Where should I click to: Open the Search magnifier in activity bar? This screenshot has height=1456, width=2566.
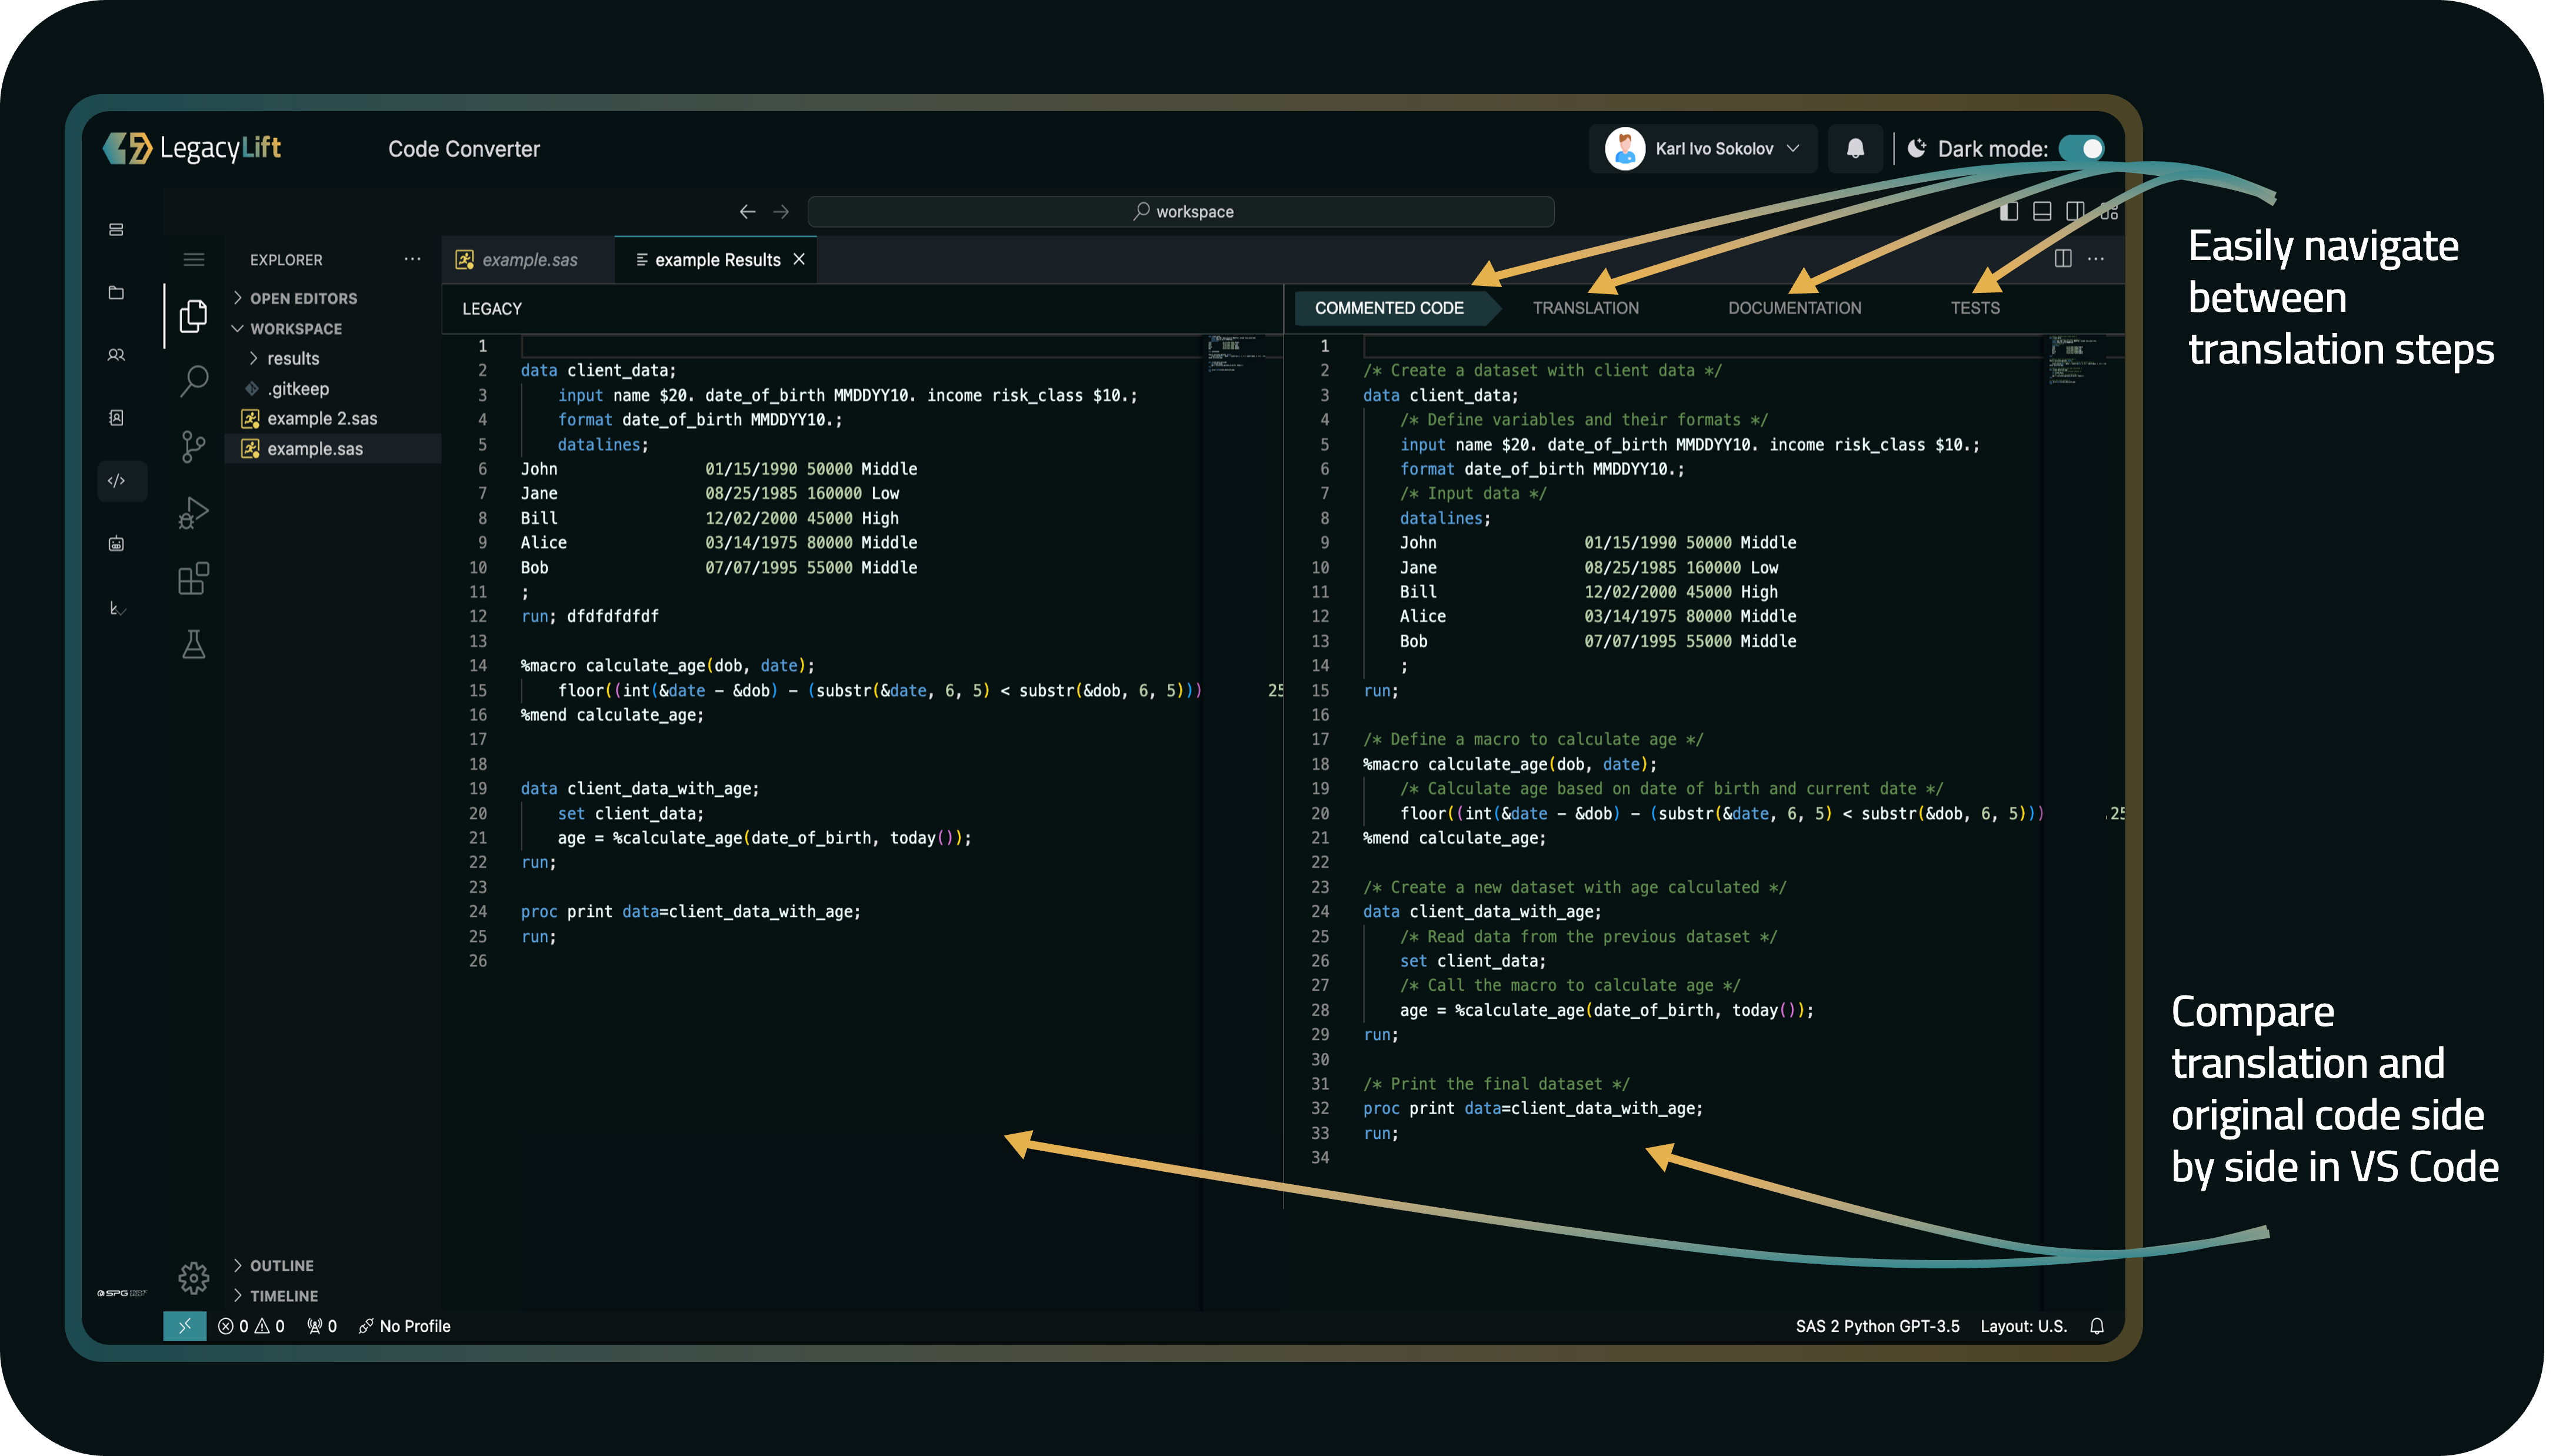193,381
